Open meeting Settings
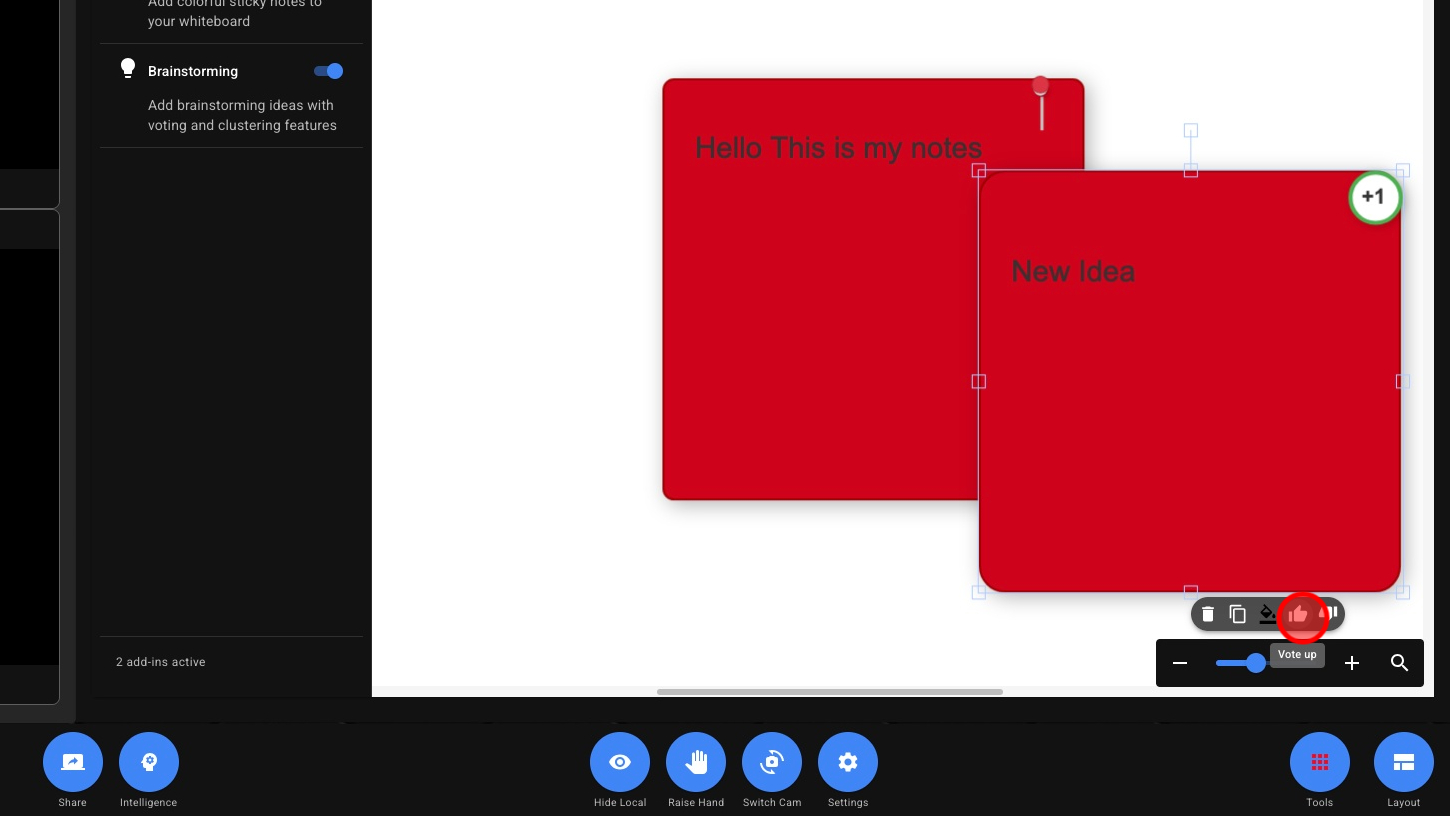1450x816 pixels. [848, 762]
